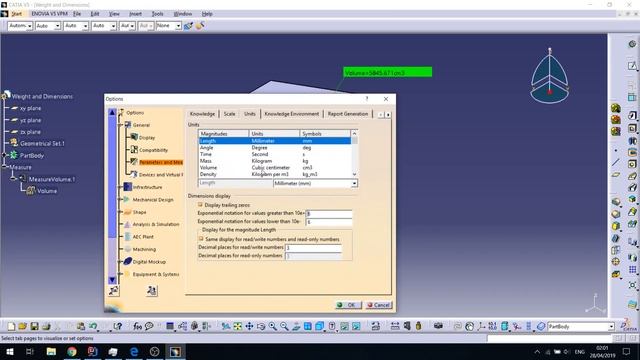The image size is (640, 360).
Task: Click the units list vertical scrollbar
Action: tap(354, 154)
